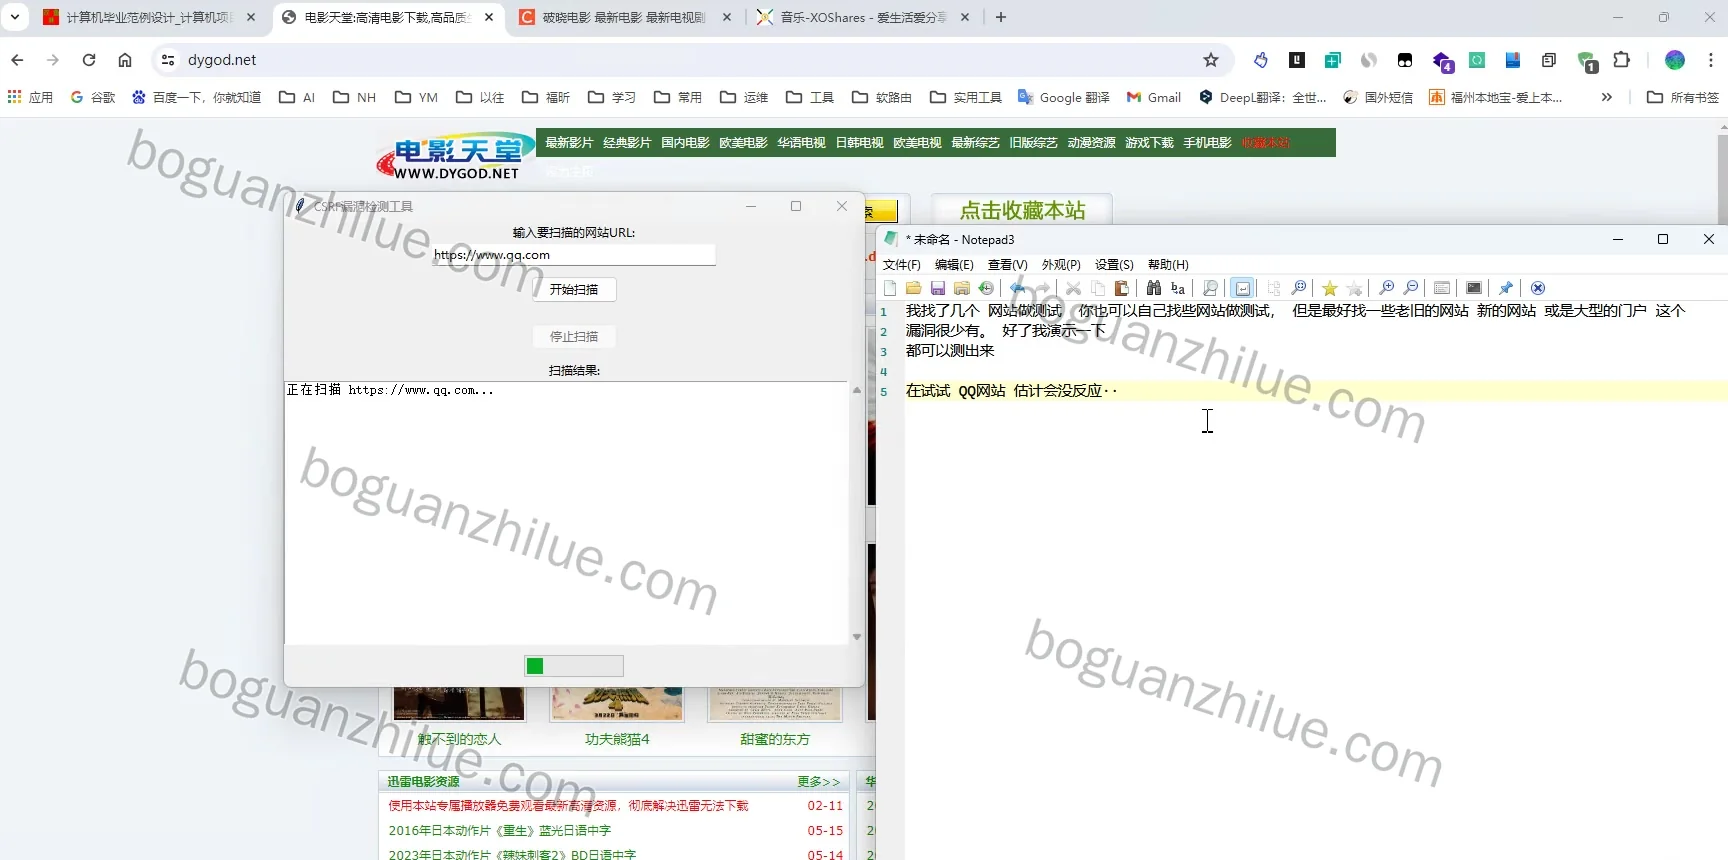
Task: Click the shield extension icon with badge 1
Action: click(x=1587, y=62)
